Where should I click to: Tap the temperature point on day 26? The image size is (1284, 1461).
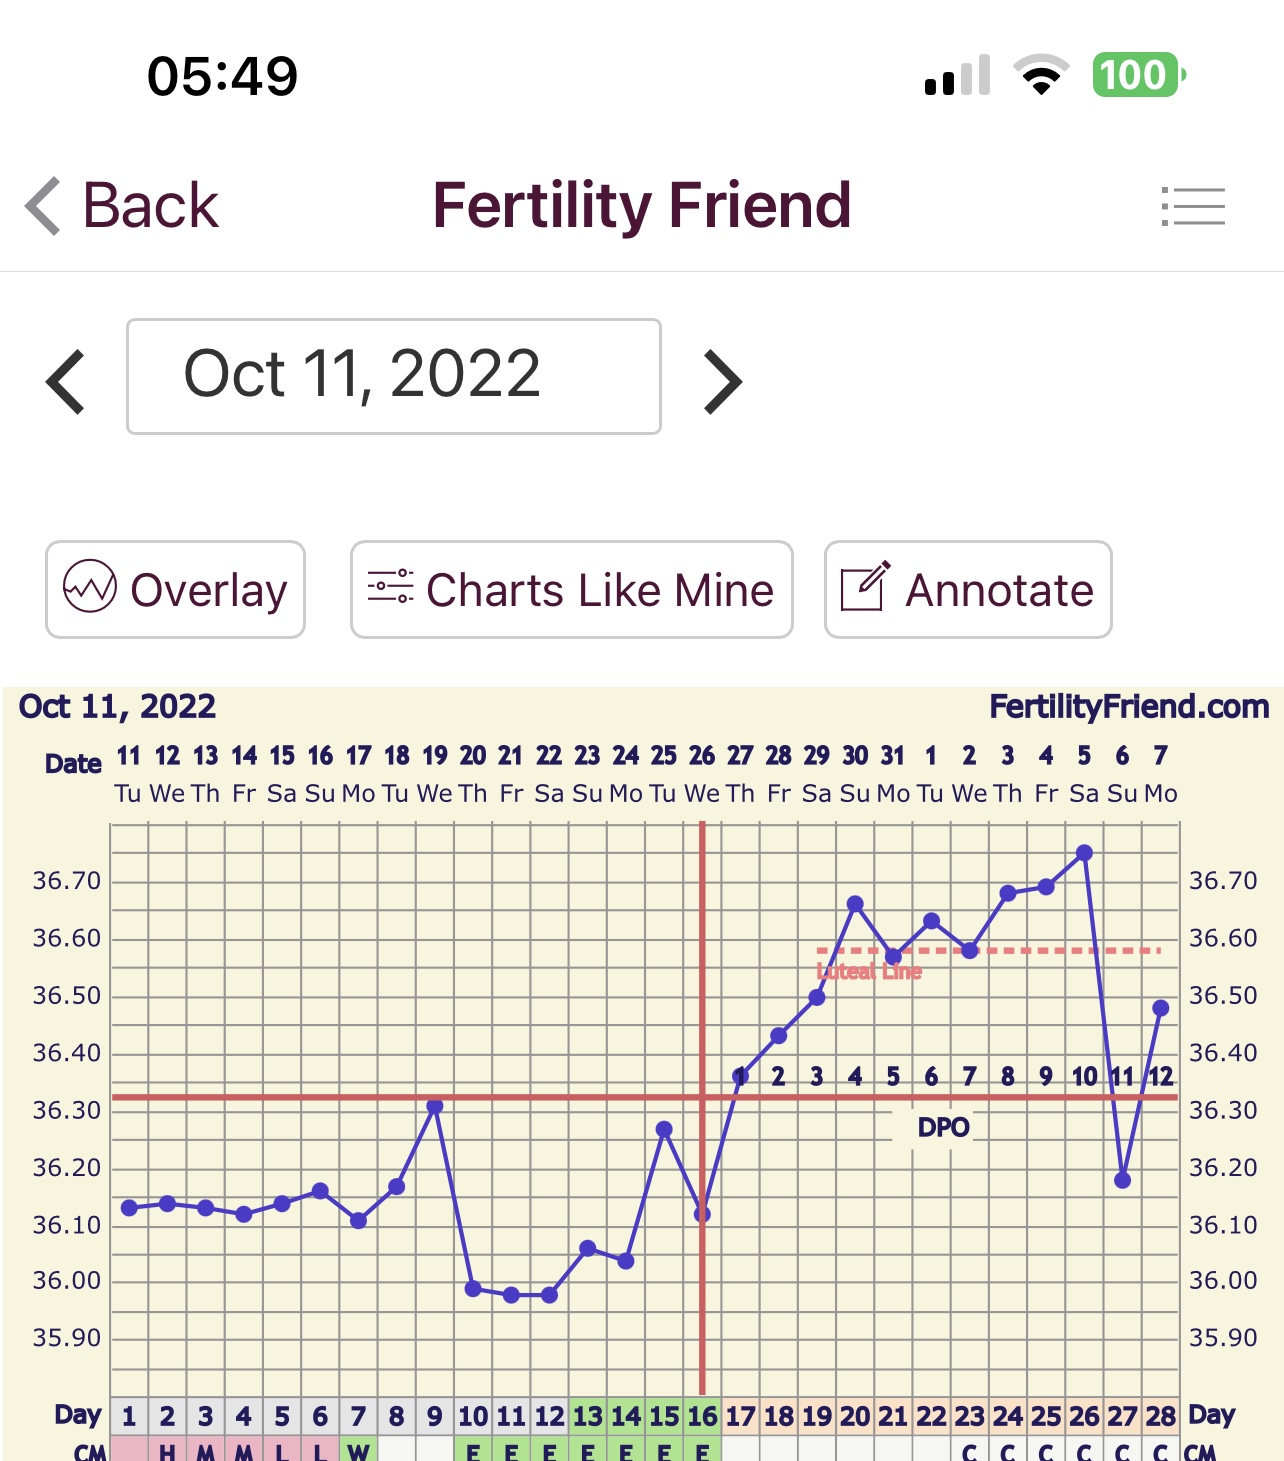click(1084, 853)
